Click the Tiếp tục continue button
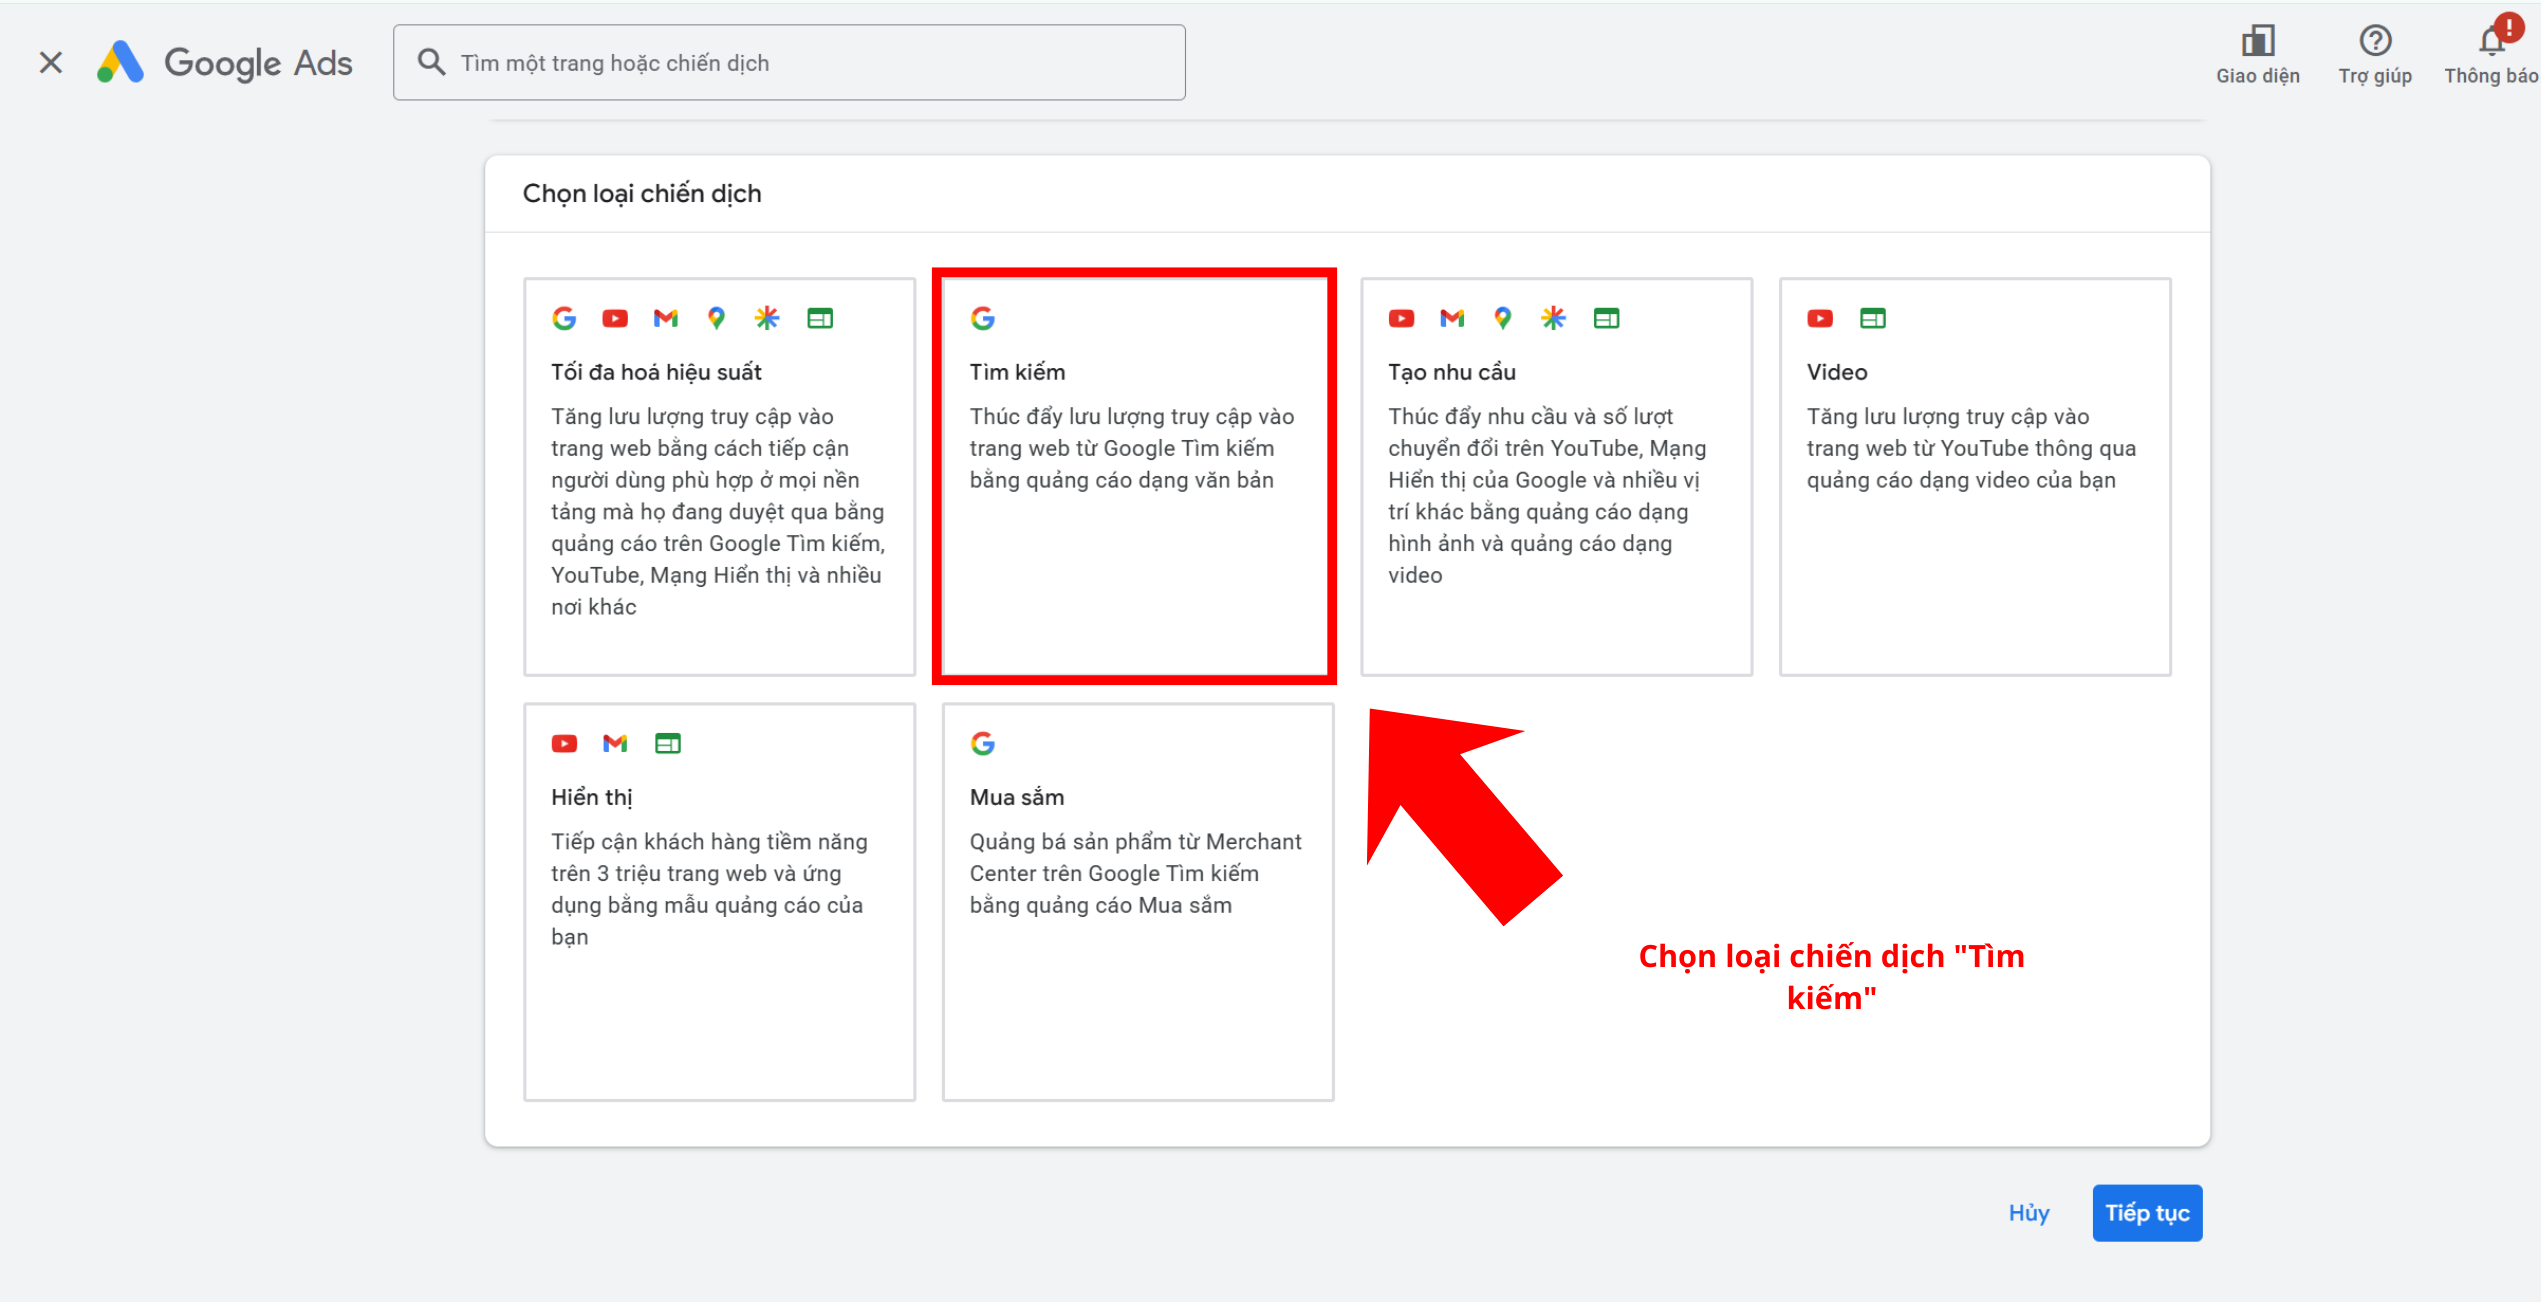2541x1302 pixels. 2147,1213
